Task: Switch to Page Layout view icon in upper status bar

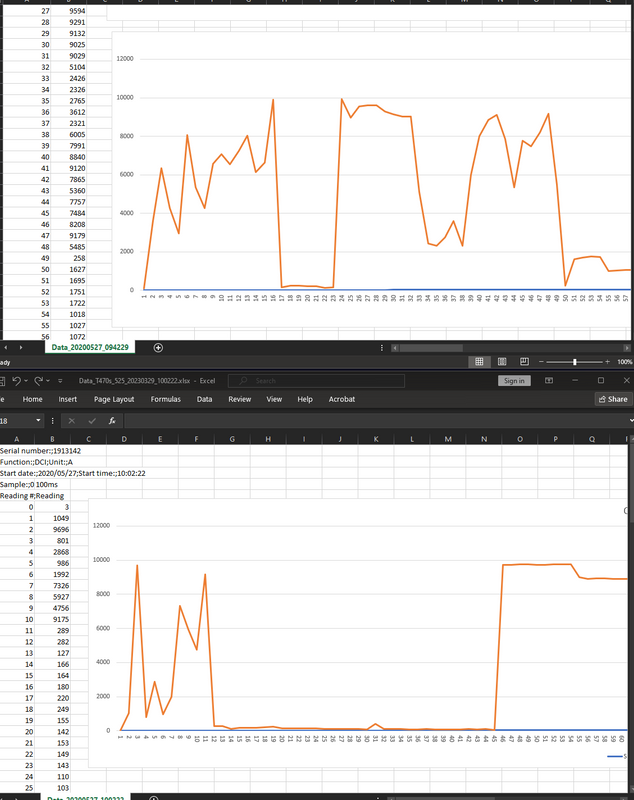Action: click(502, 362)
